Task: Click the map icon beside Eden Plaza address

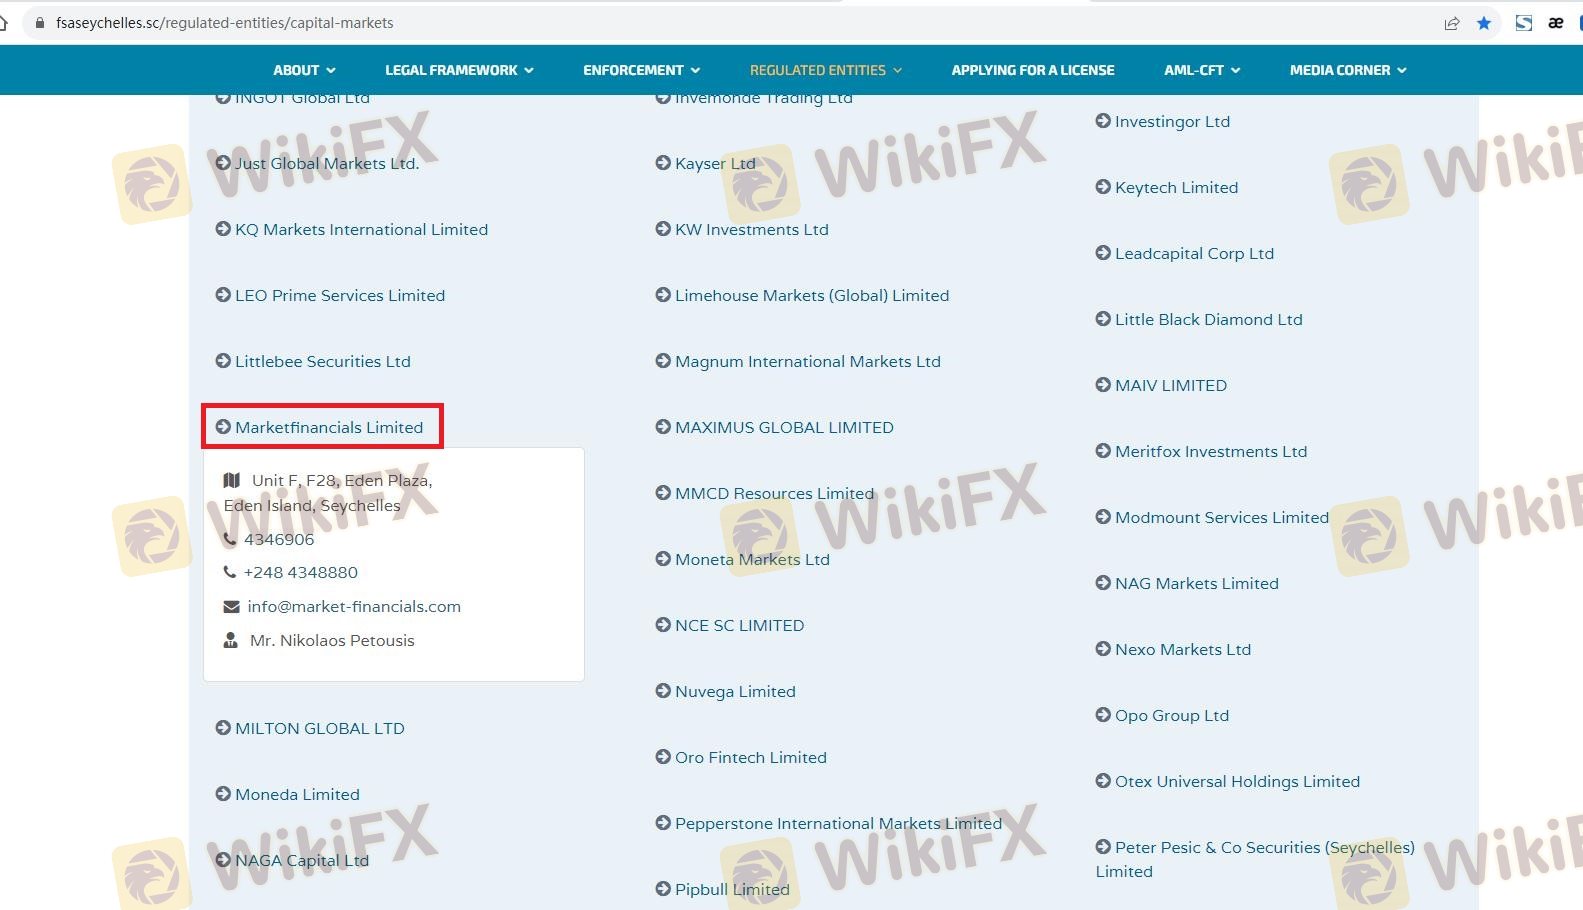Action: coord(231,481)
